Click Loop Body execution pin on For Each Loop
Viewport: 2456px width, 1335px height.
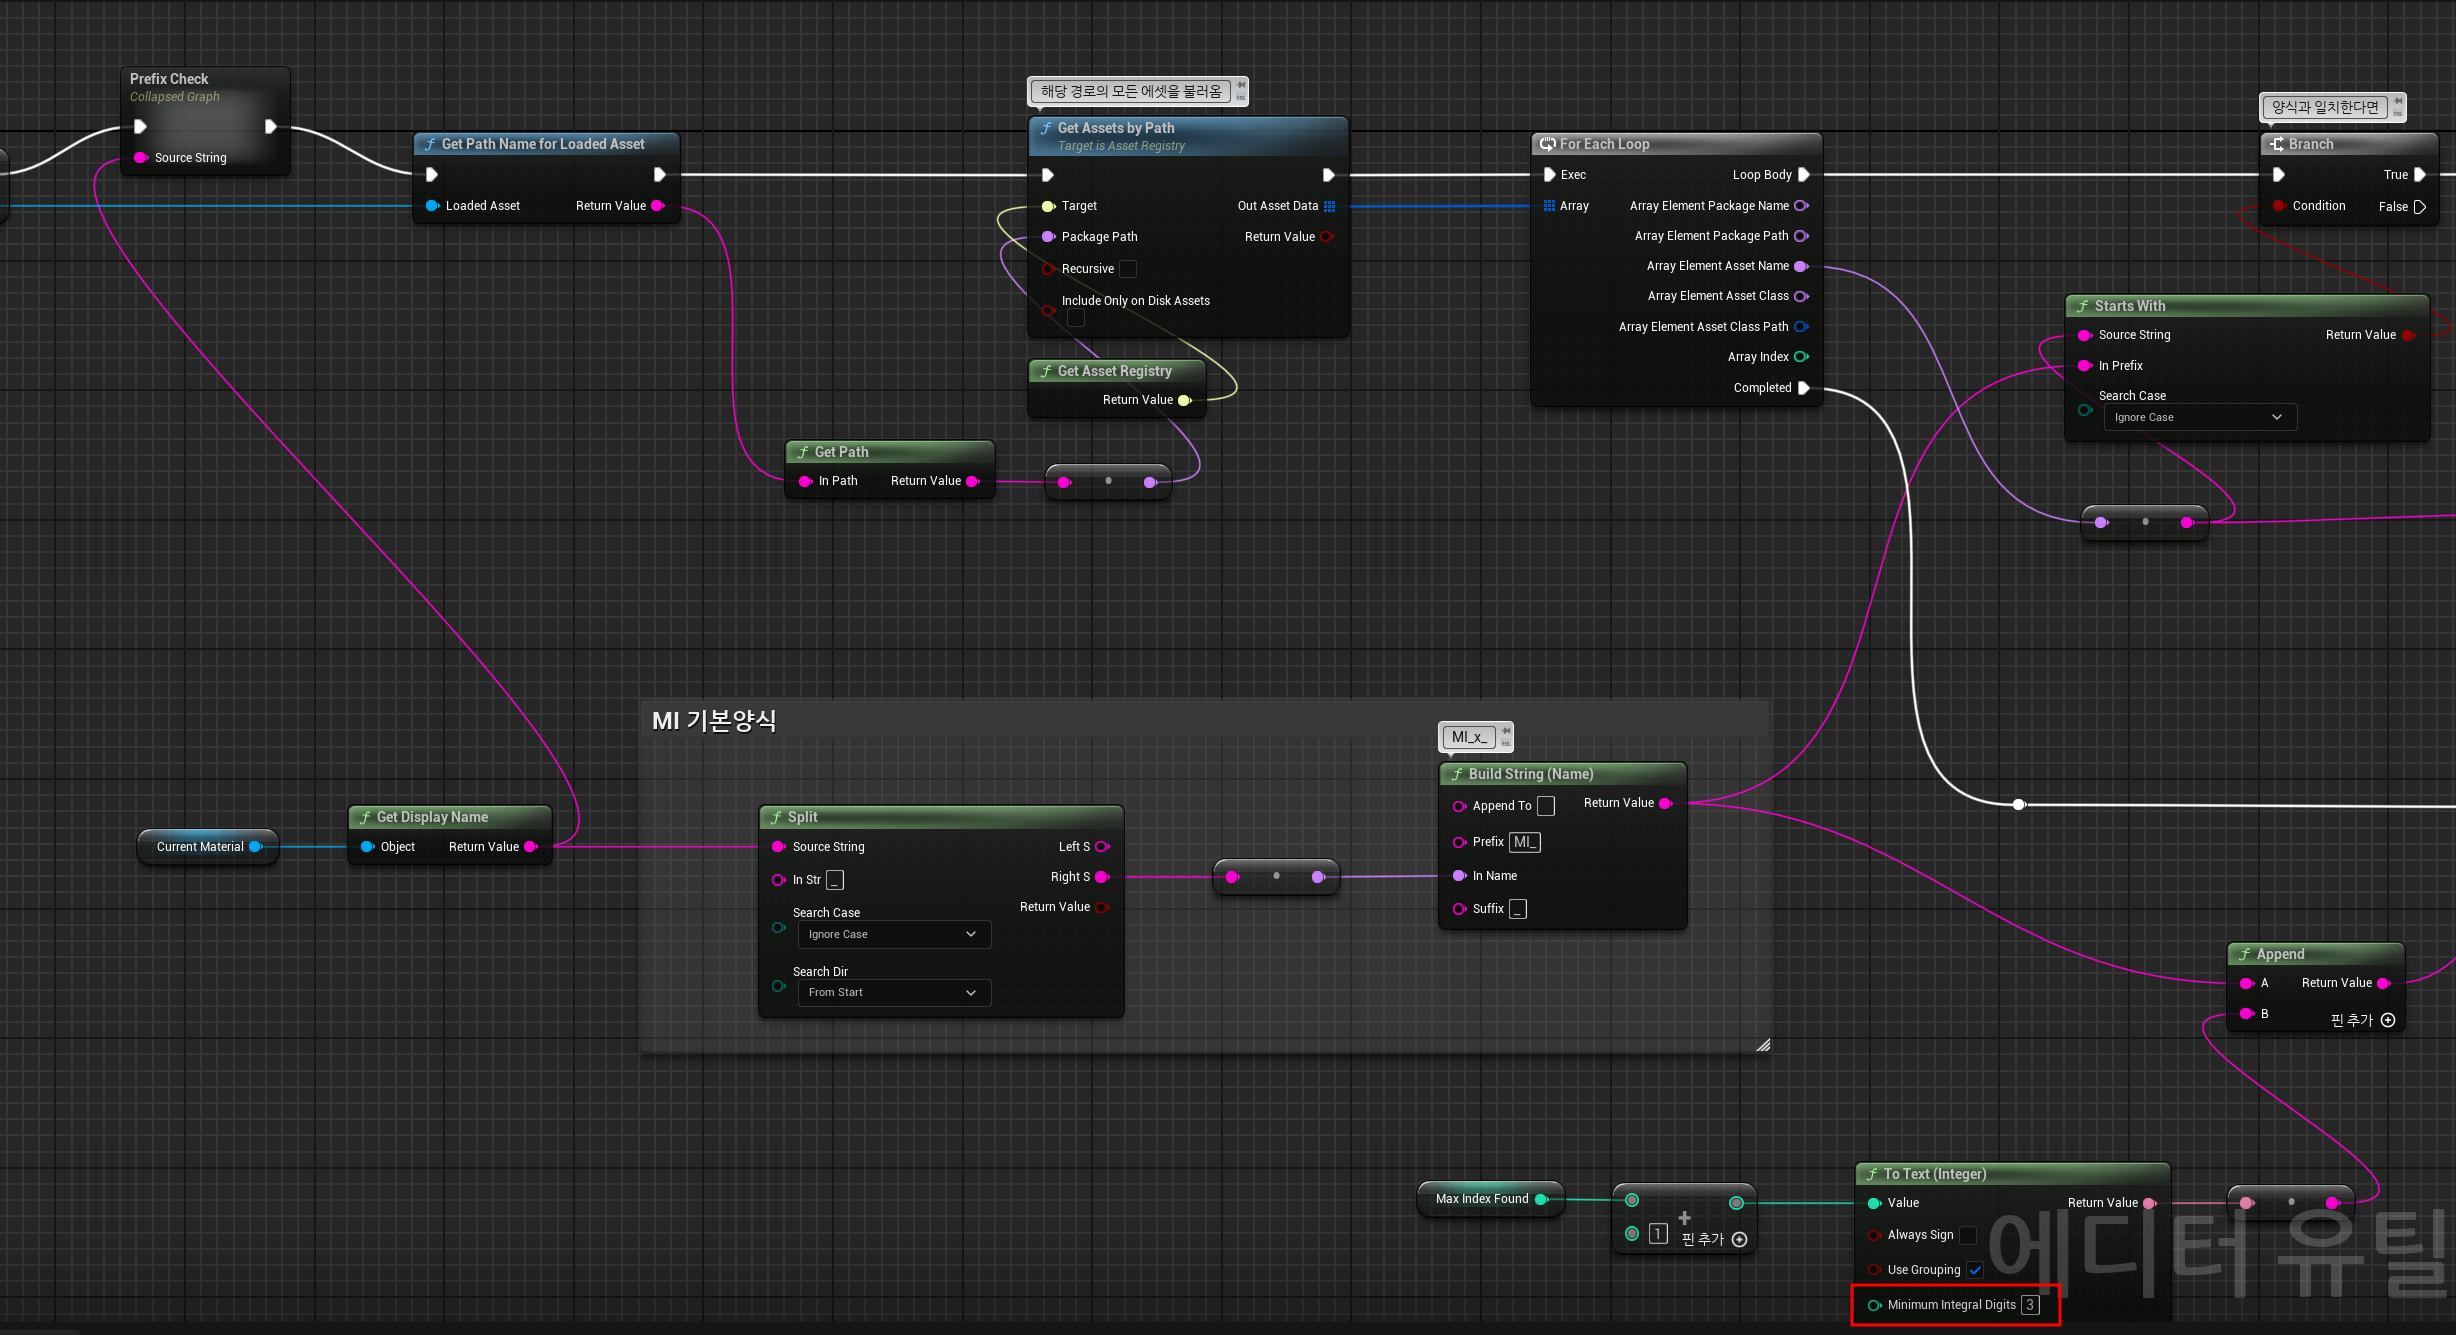tap(1804, 175)
